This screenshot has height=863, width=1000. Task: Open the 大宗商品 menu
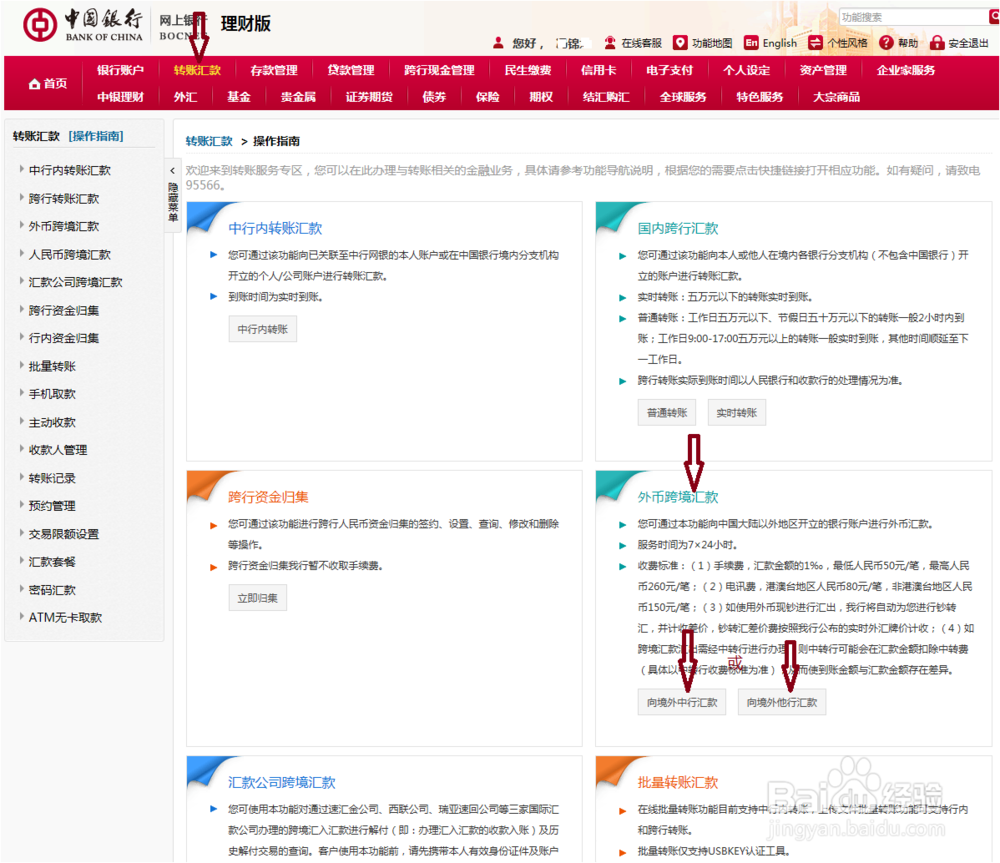837,97
